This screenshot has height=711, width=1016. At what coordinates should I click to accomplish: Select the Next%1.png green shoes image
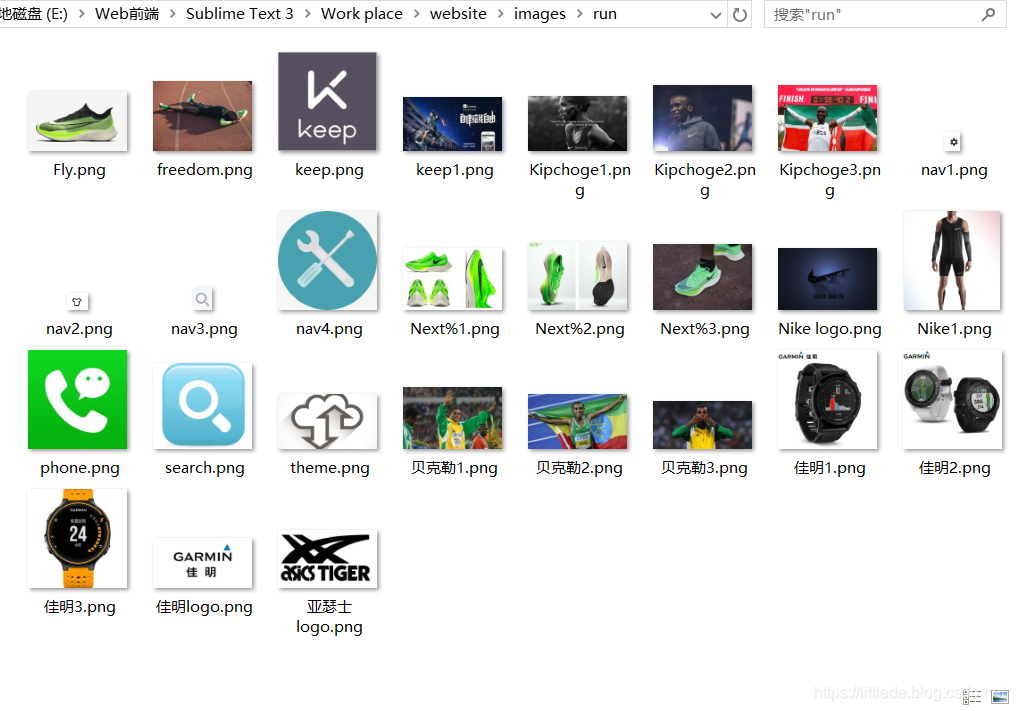pos(452,279)
